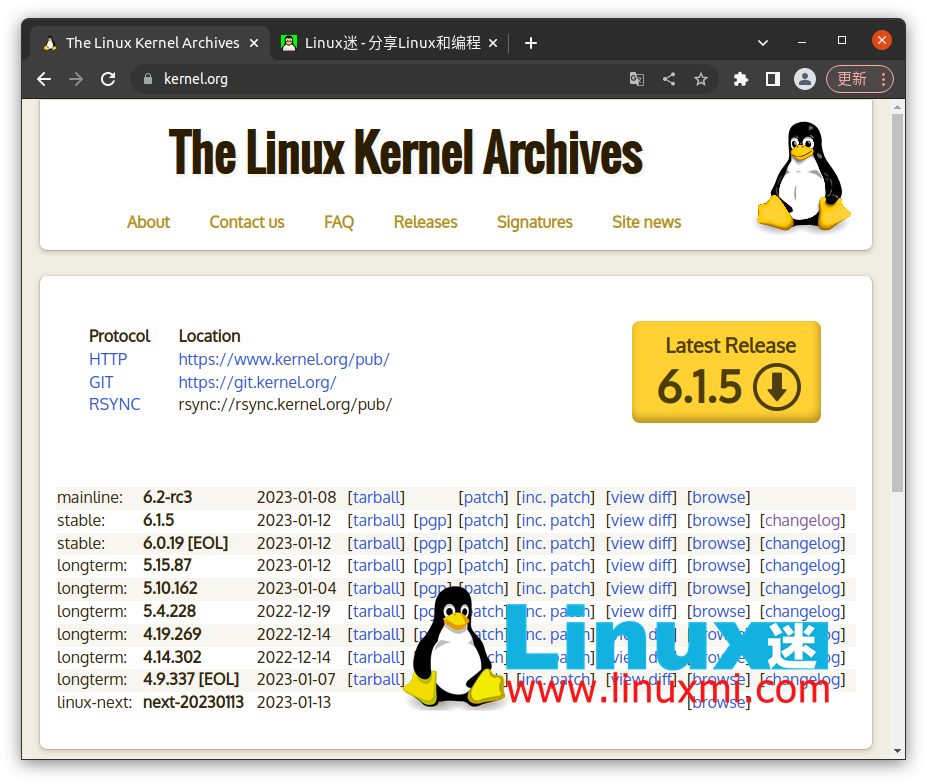The image size is (927, 784).
Task: Download the longterm 5.10.162 tarball
Action: click(x=376, y=589)
